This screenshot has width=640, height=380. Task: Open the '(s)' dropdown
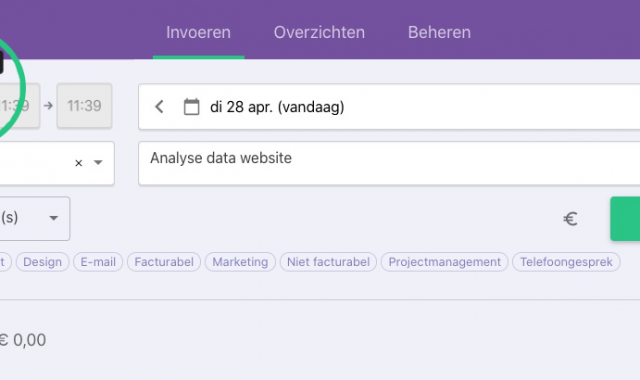point(35,218)
